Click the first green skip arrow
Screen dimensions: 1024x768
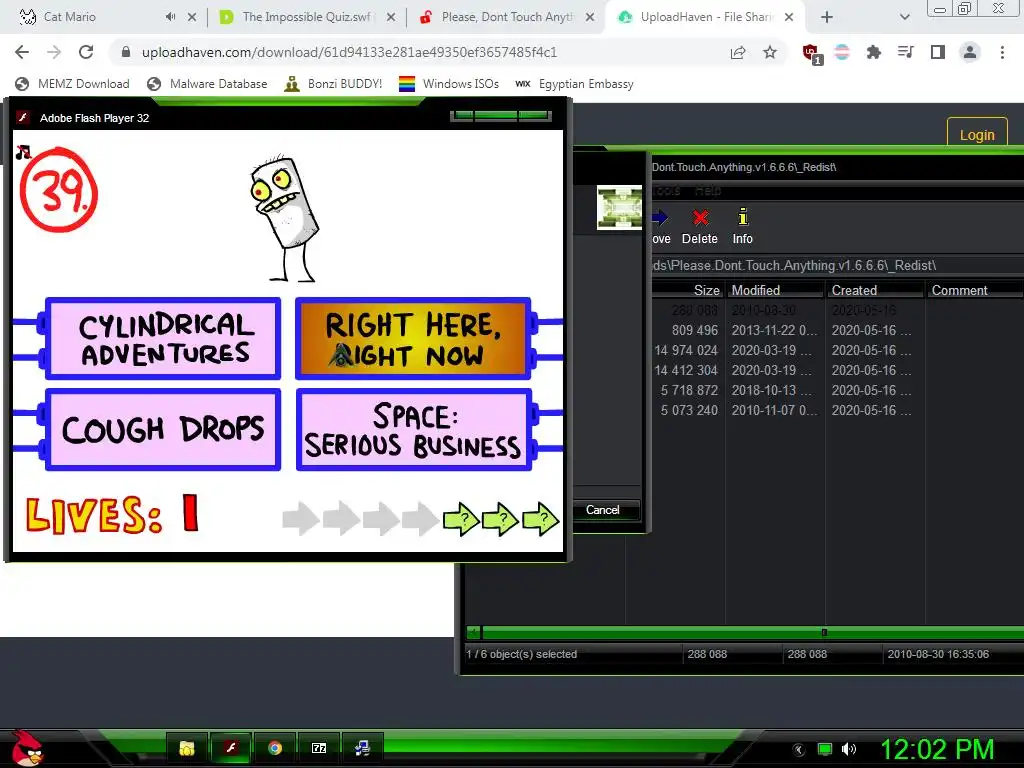click(461, 519)
